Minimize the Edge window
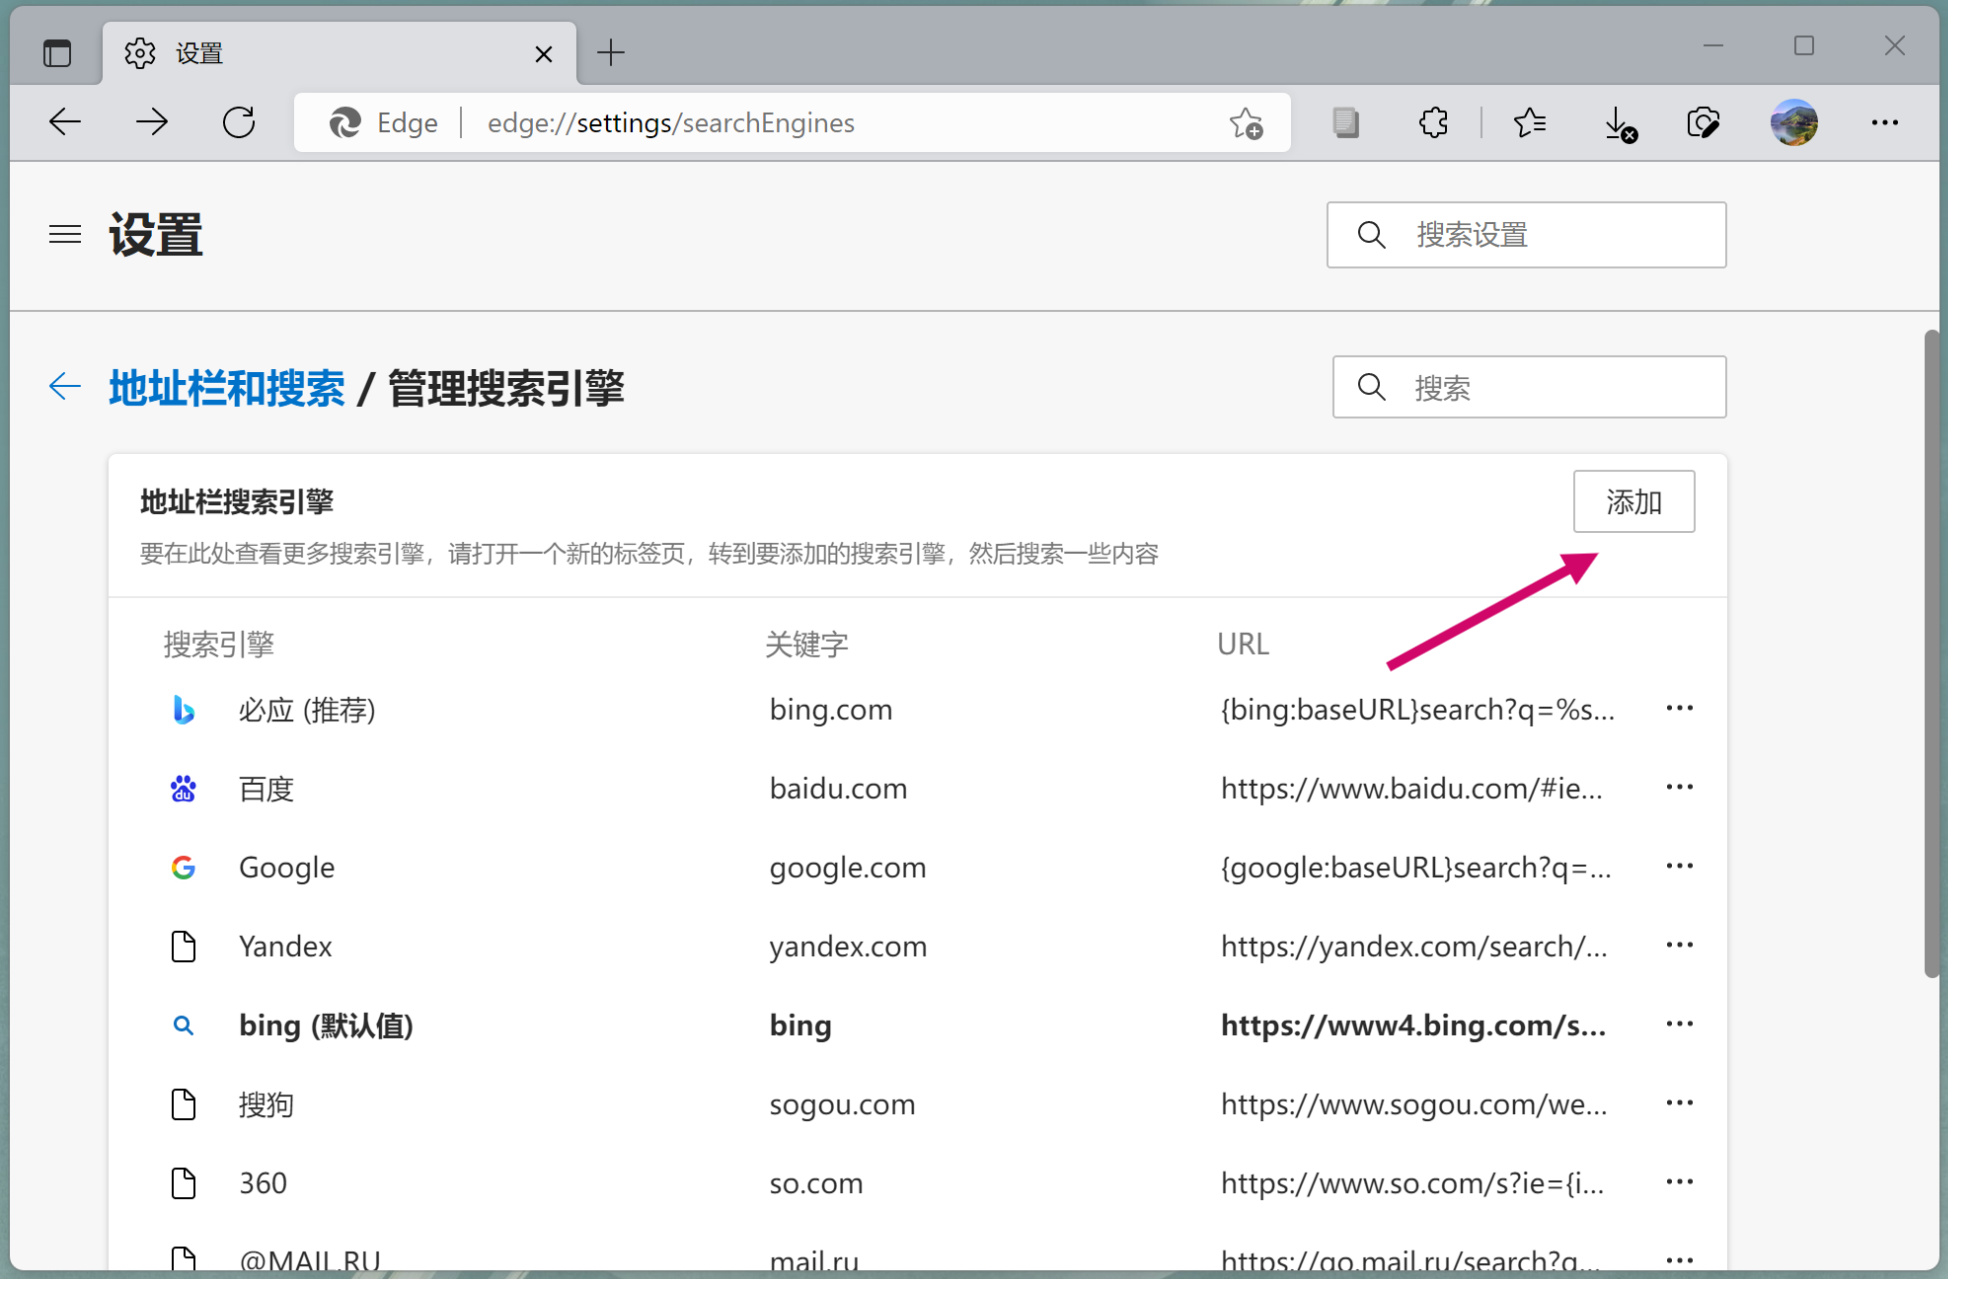Screen dimensions: 1974x1292 [x=1713, y=46]
